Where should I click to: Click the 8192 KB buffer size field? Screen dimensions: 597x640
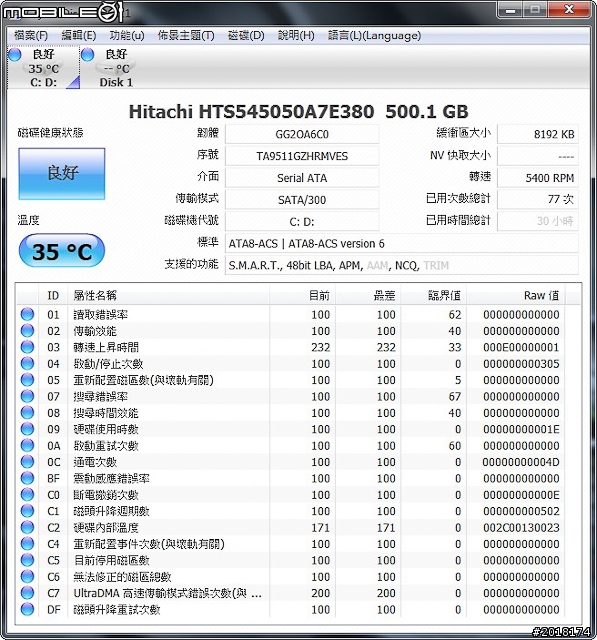538,134
